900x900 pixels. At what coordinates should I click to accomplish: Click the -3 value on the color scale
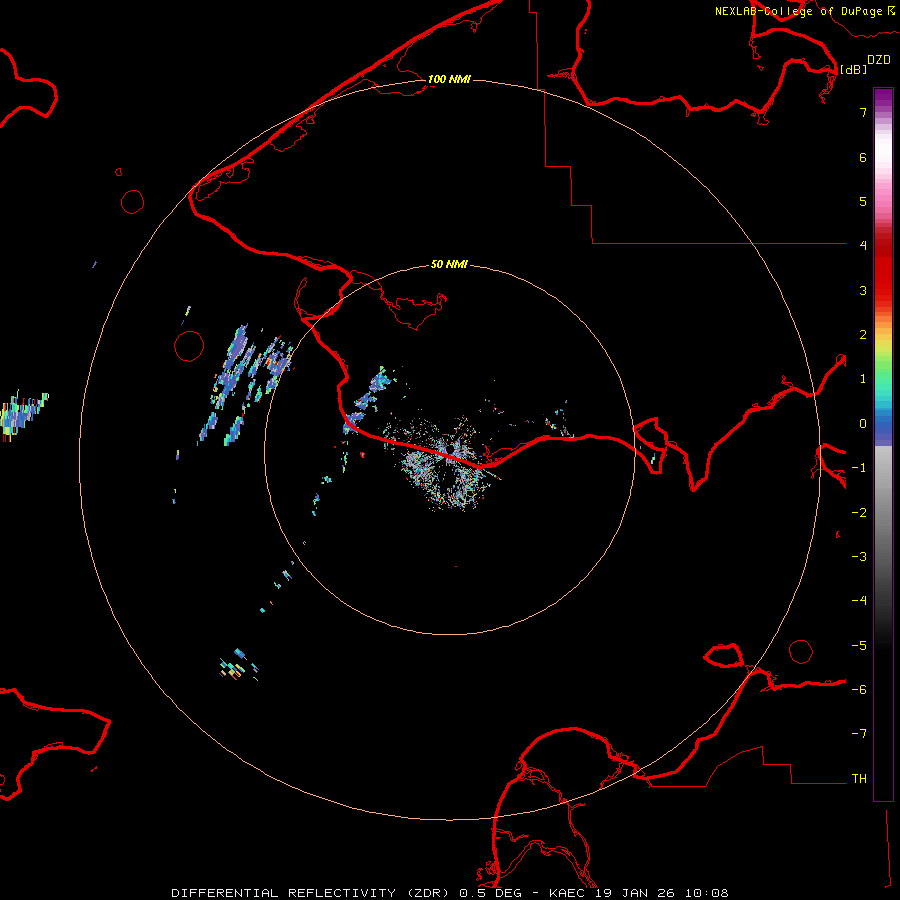(859, 557)
